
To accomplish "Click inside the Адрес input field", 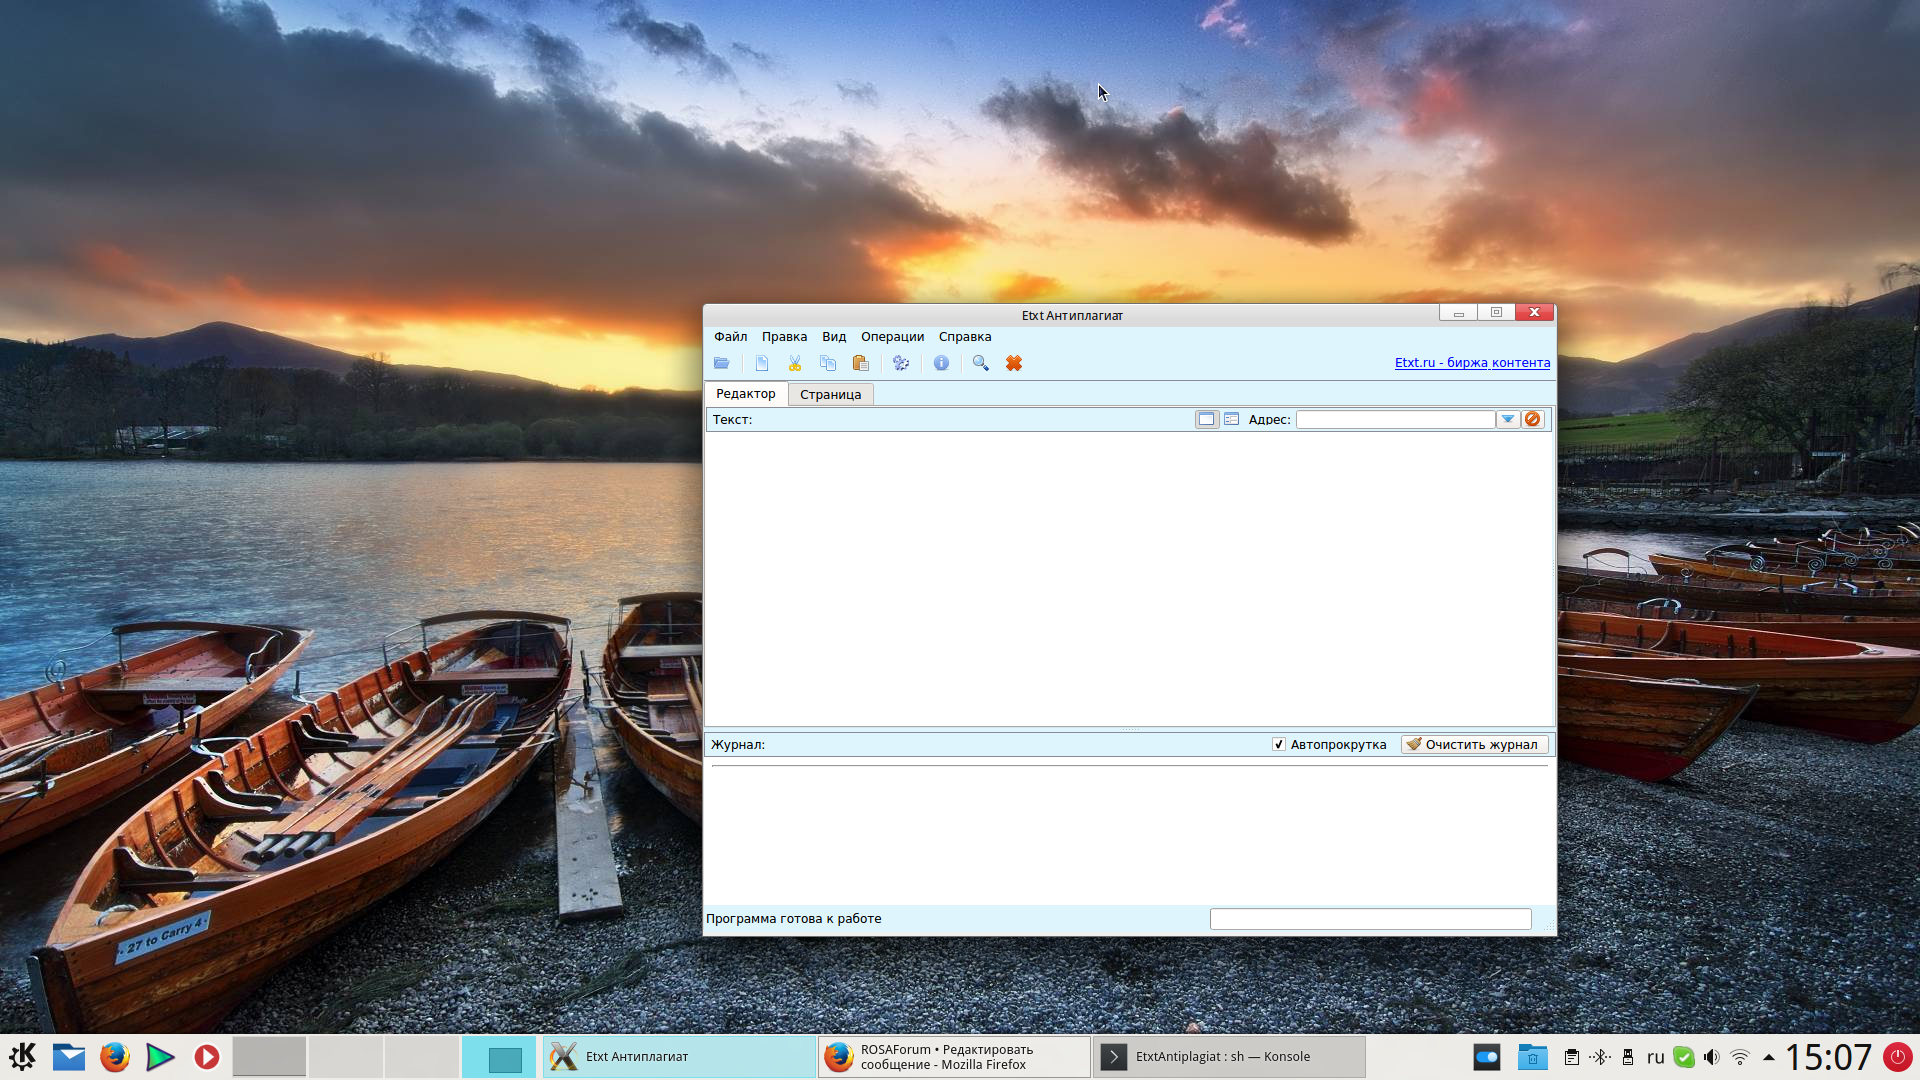I will click(1395, 419).
